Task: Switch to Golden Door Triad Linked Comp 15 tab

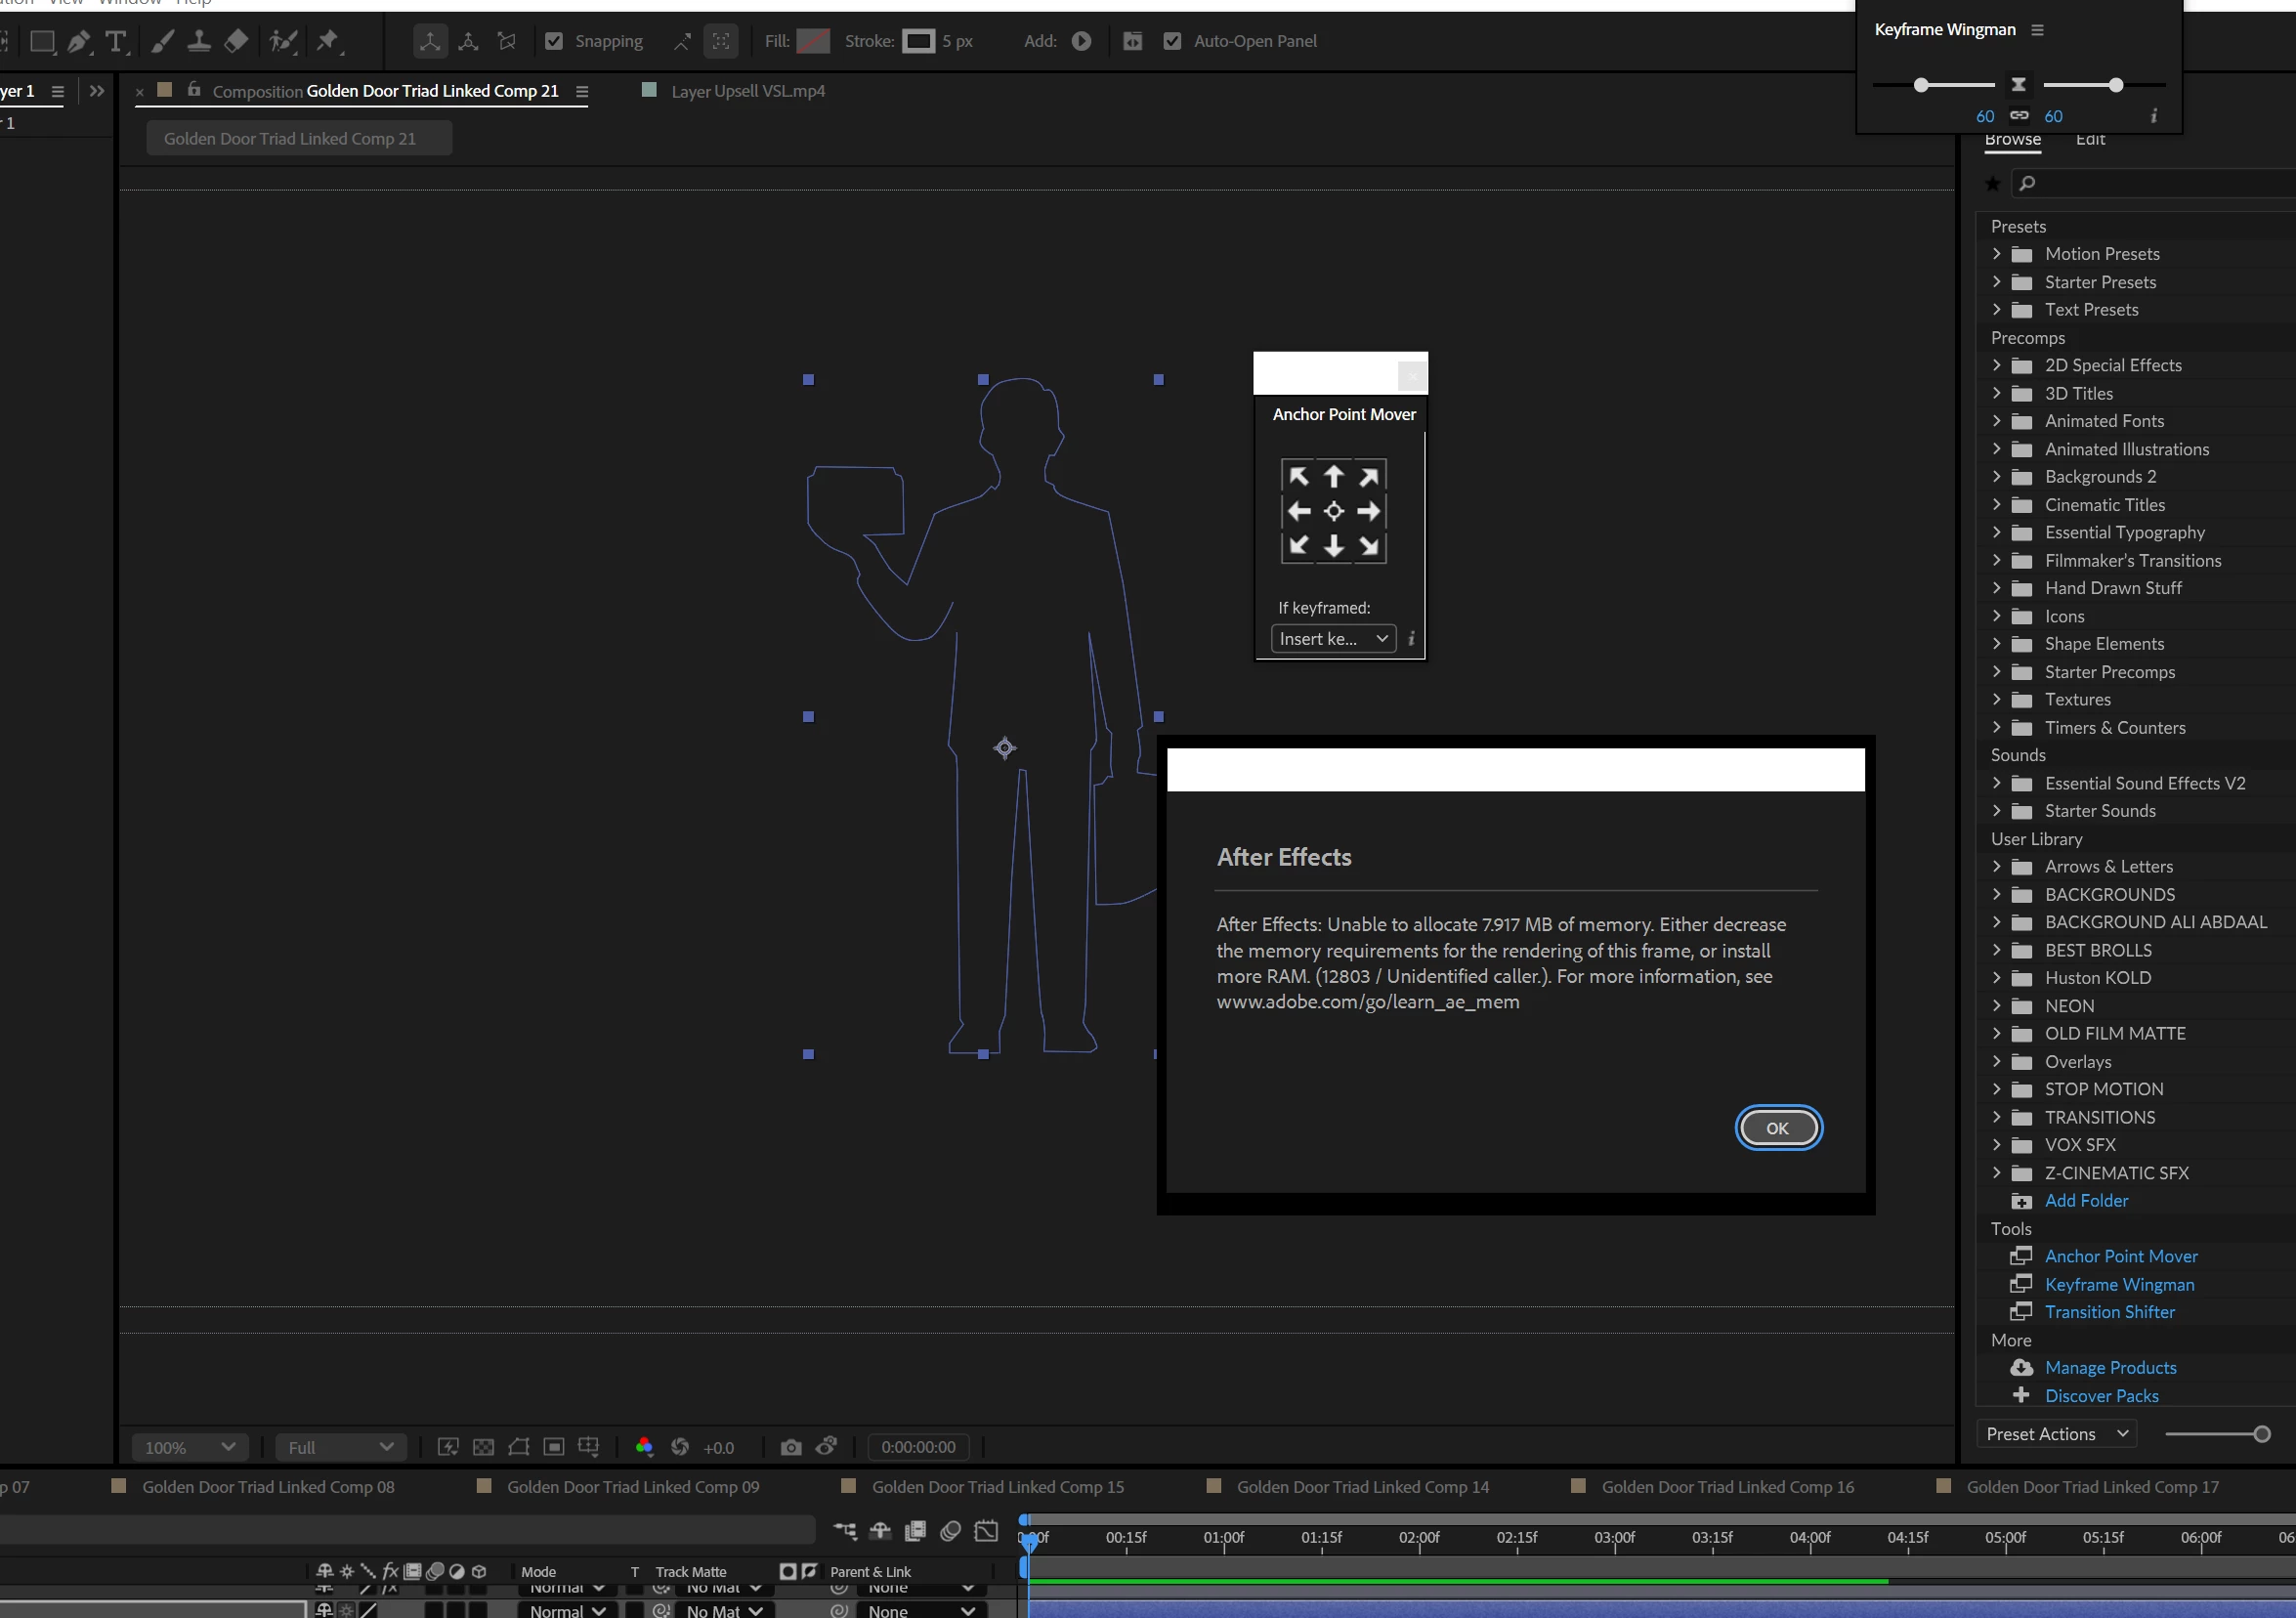Action: tap(997, 1487)
